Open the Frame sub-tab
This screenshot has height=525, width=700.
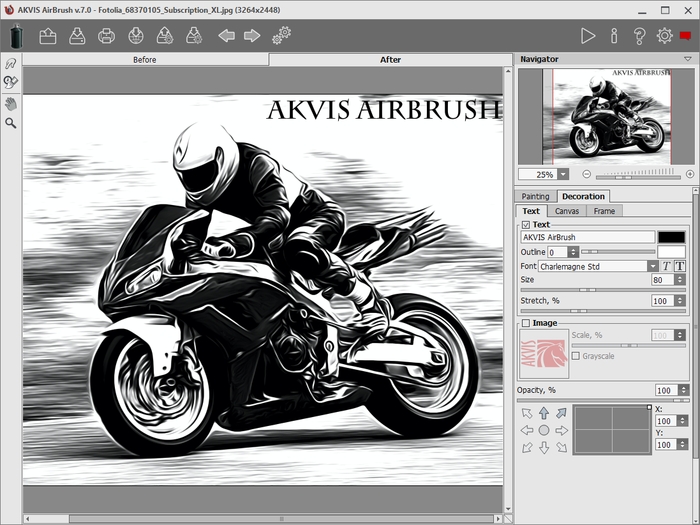(604, 211)
